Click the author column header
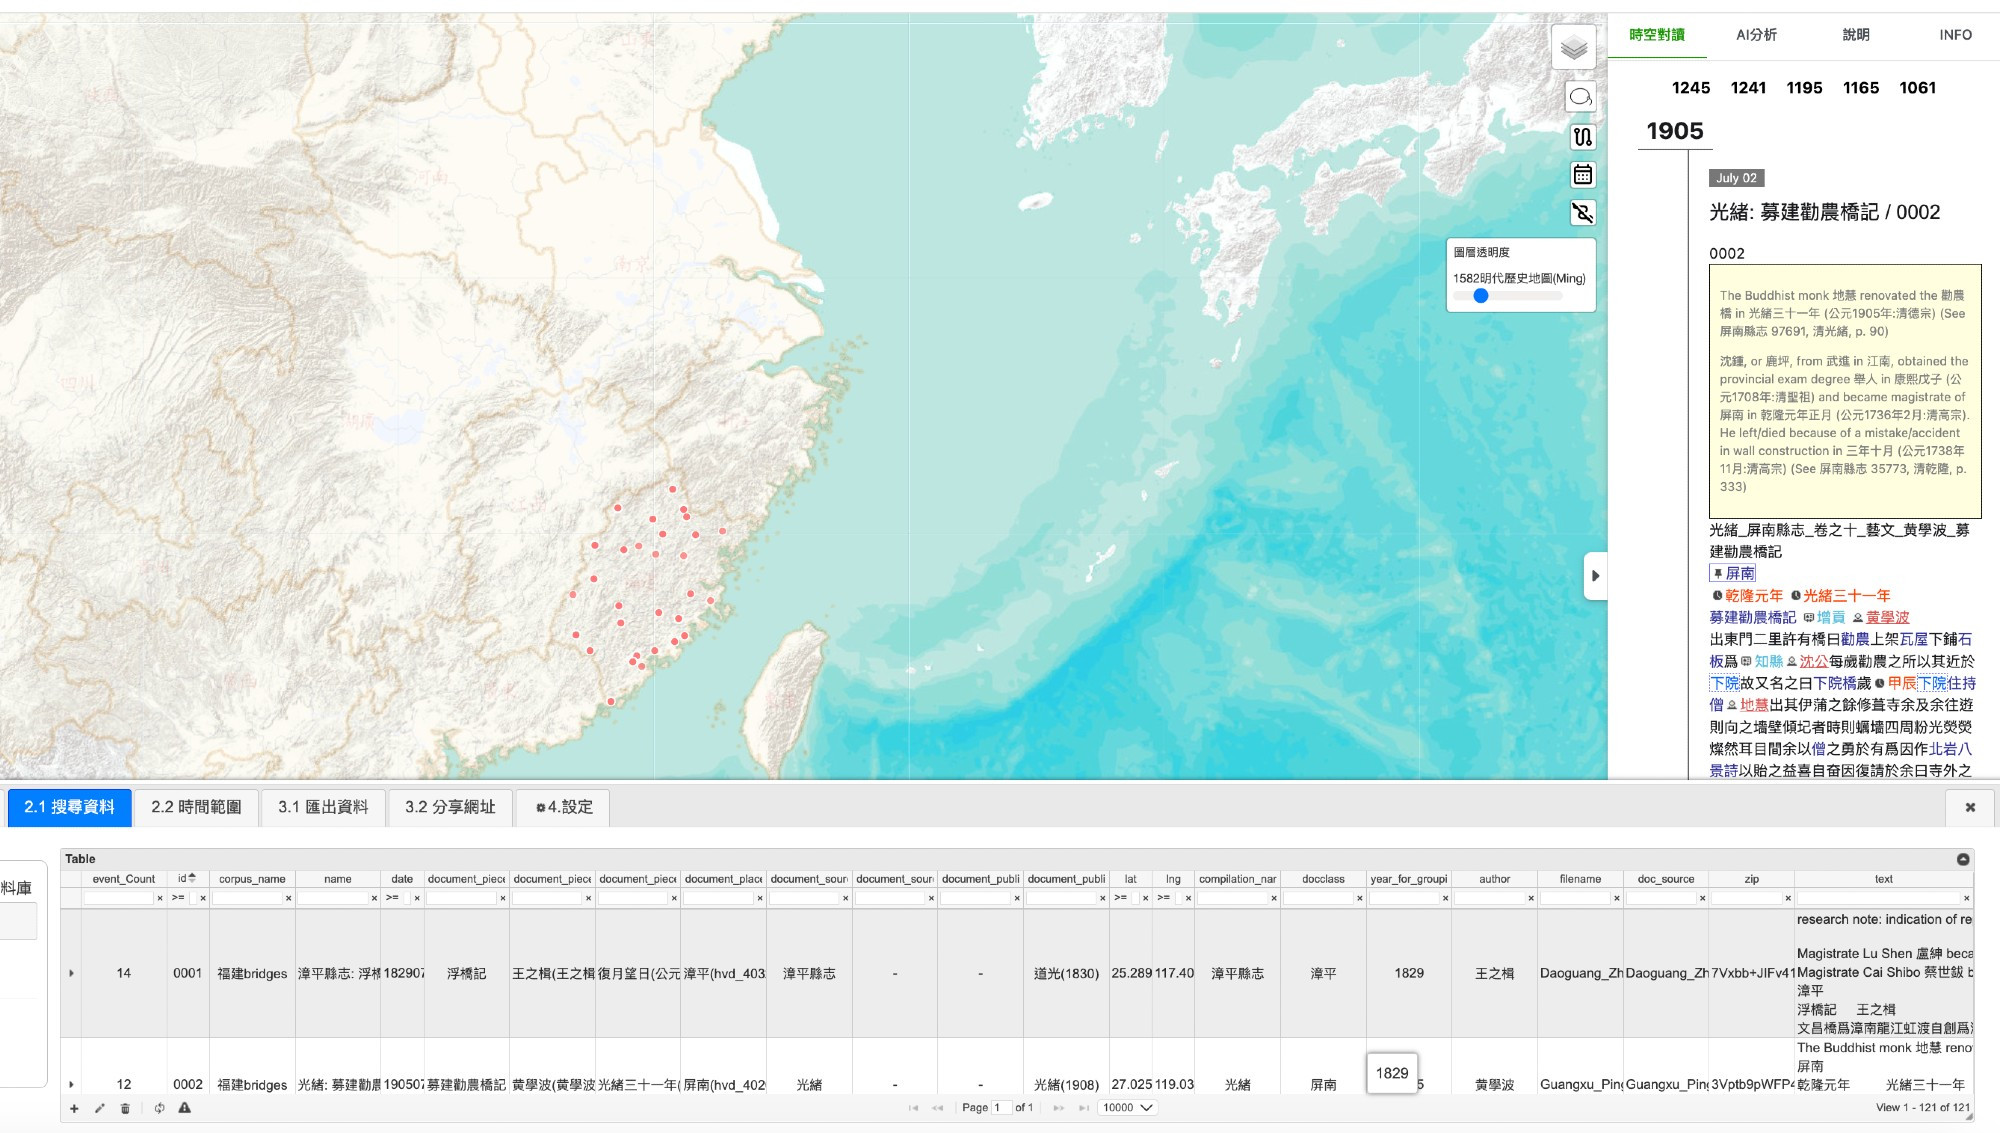The height and width of the screenshot is (1133, 2000). click(x=1494, y=879)
